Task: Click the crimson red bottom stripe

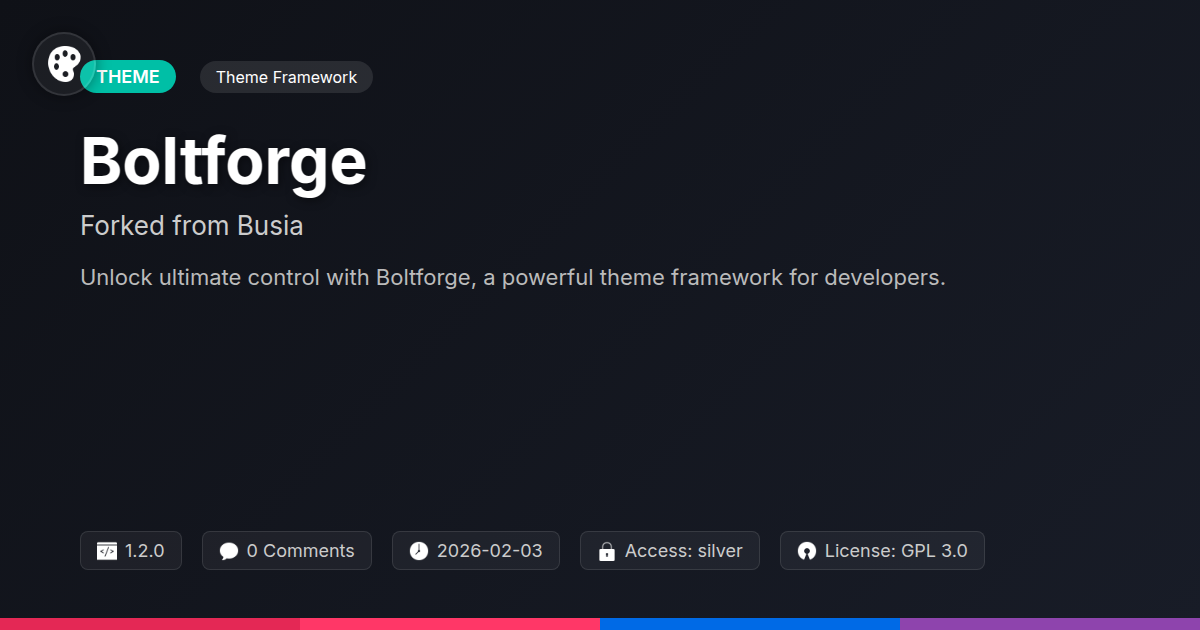Action: click(150, 624)
